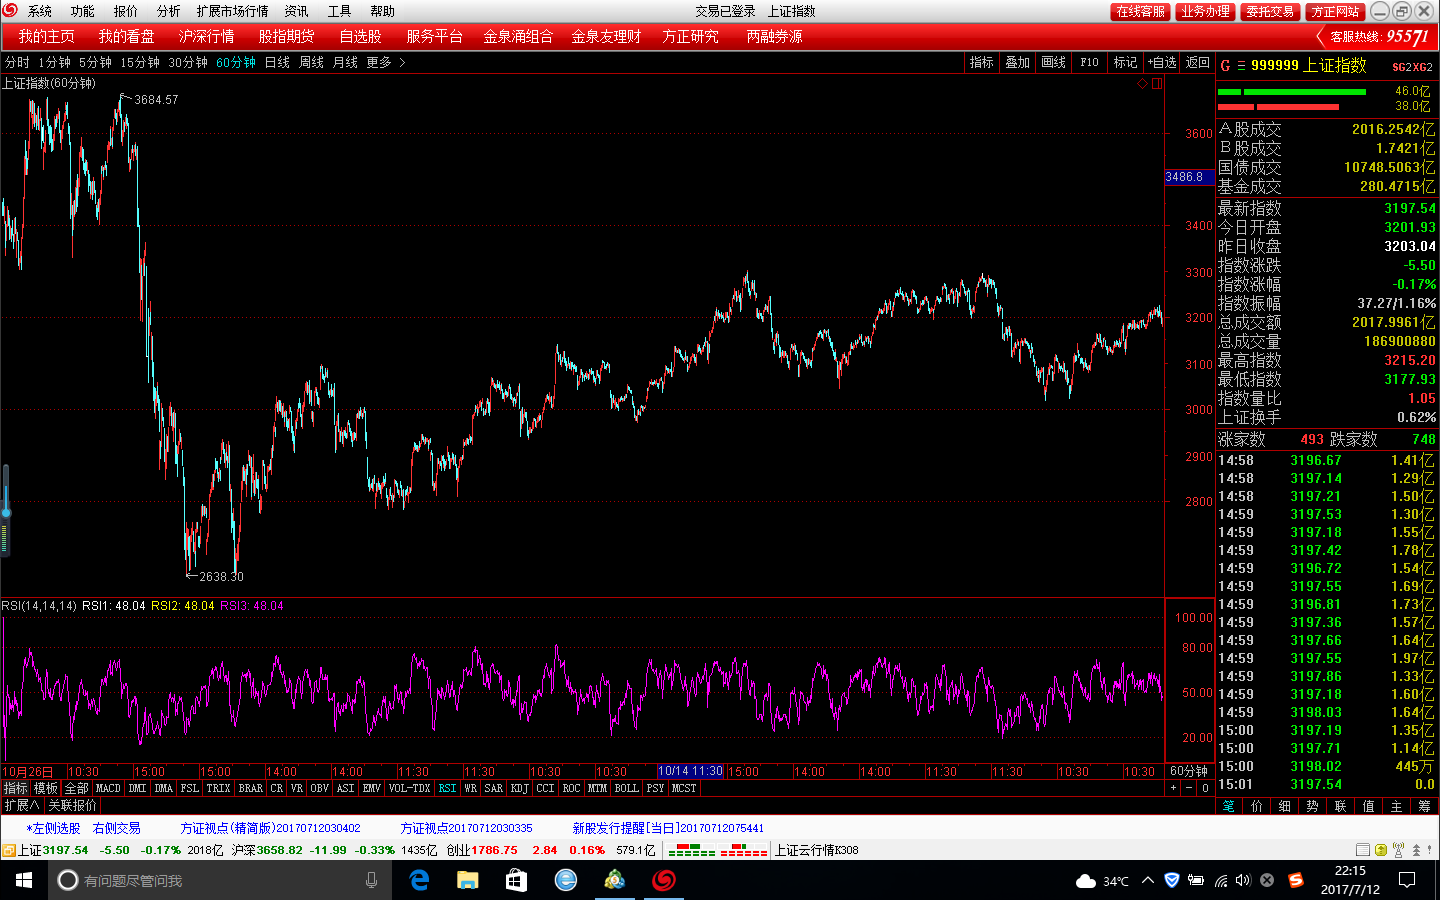1440x900 pixels.
Task: Open the 工具 menu
Action: click(x=340, y=11)
